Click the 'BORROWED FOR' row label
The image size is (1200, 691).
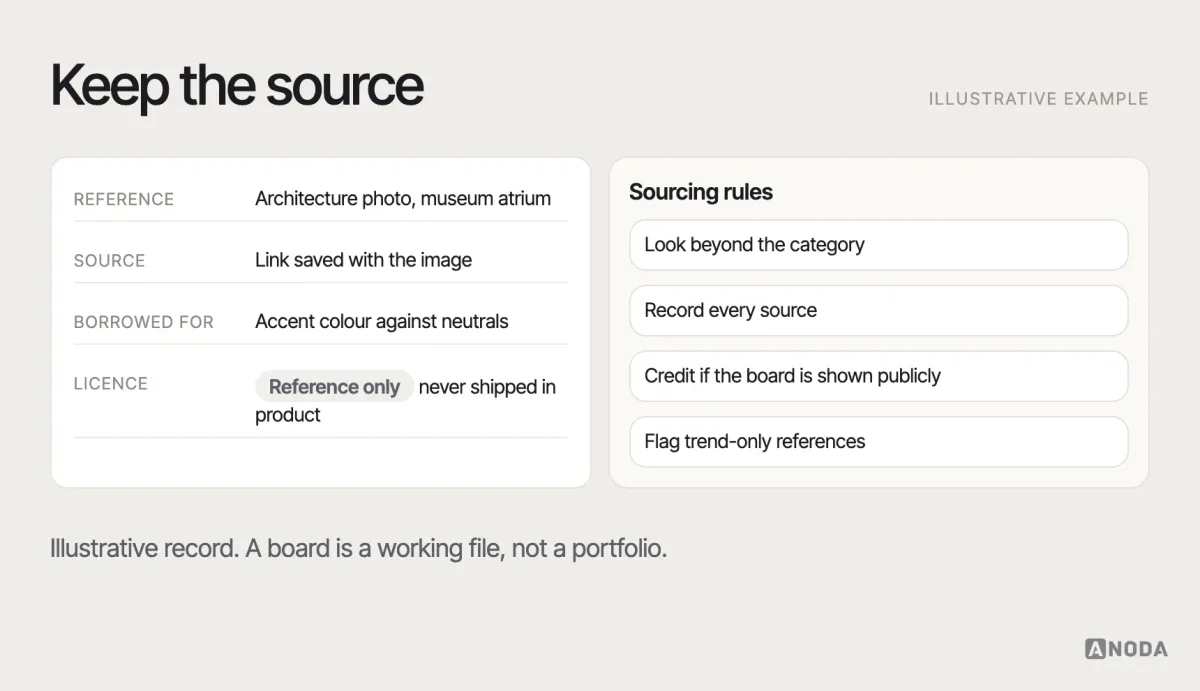[144, 322]
